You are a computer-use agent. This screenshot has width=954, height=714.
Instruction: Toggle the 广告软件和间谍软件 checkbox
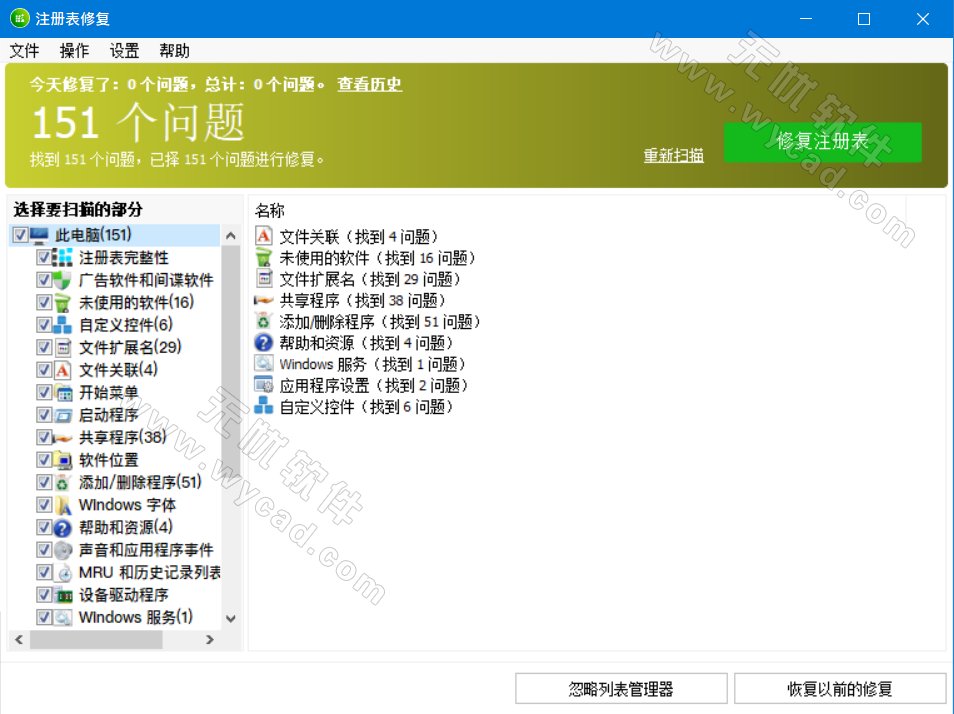tap(43, 280)
